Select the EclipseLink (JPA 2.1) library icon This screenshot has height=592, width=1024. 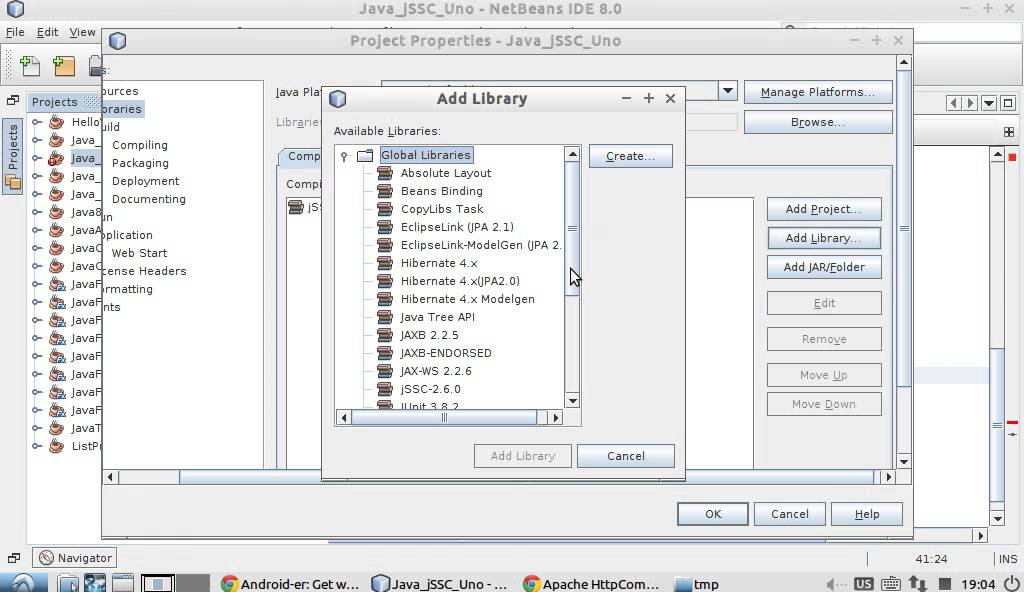click(385, 227)
